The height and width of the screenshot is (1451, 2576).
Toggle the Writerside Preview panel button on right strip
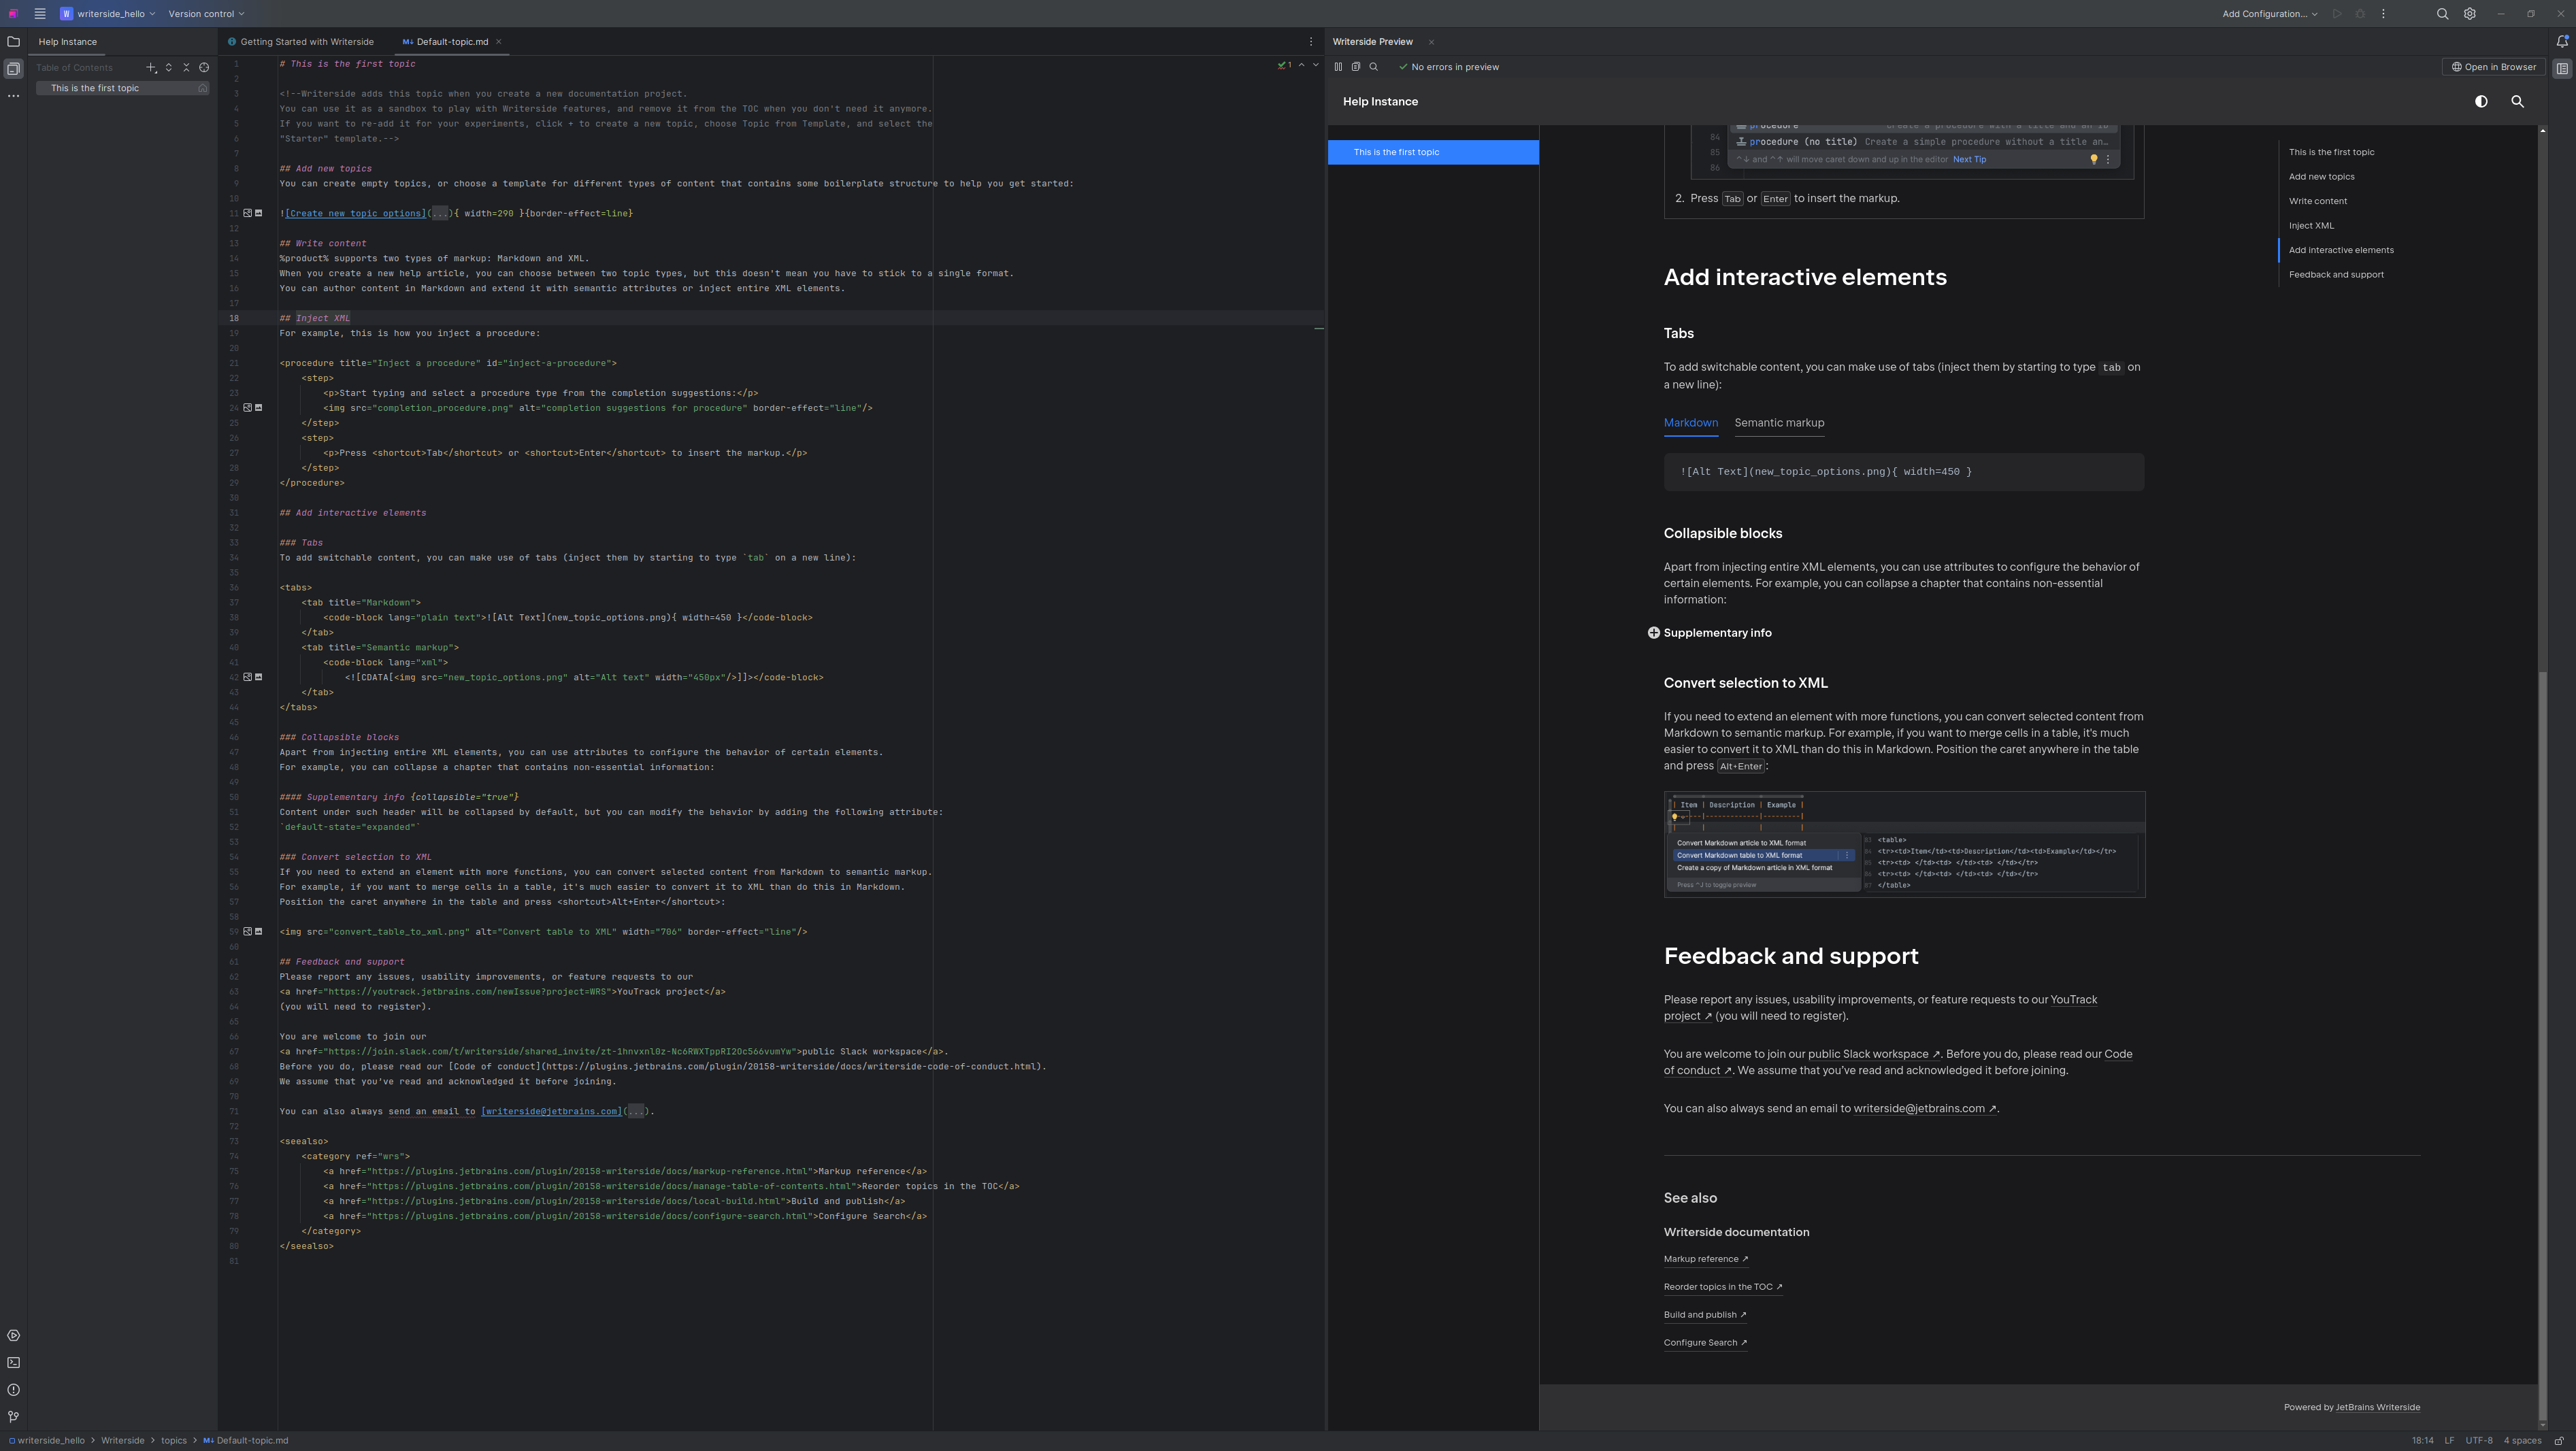2562,69
